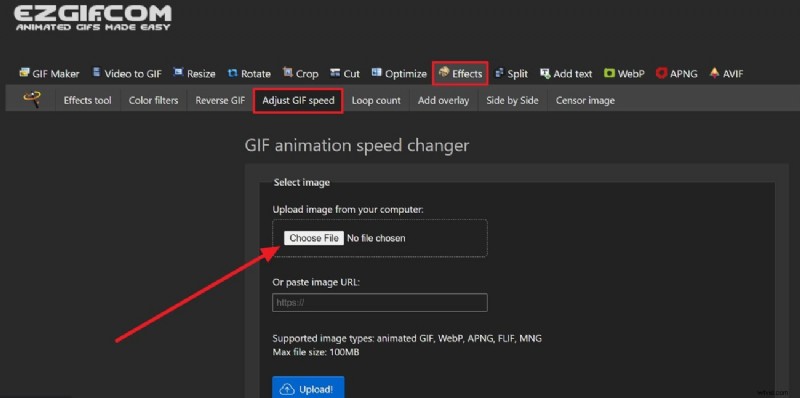Screen dimensions: 800x398
Task: Click the Video to GIF film icon
Action: pos(96,72)
